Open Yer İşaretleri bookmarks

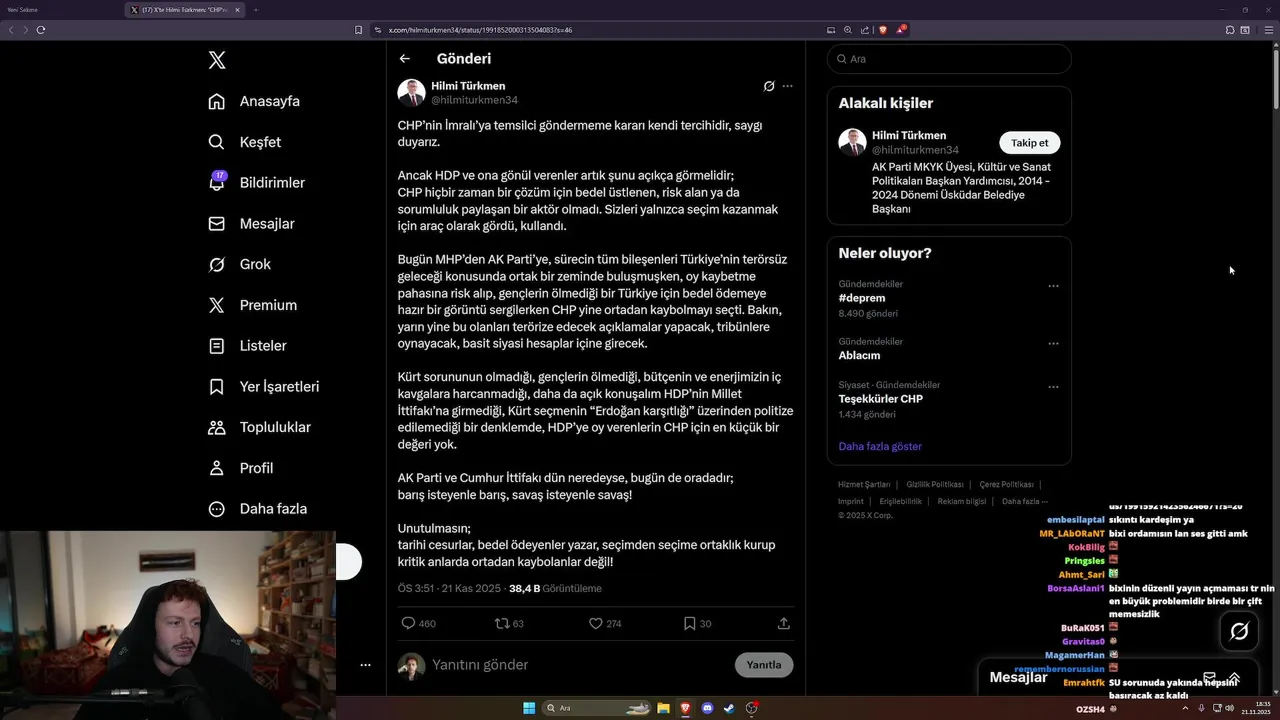[x=263, y=386]
